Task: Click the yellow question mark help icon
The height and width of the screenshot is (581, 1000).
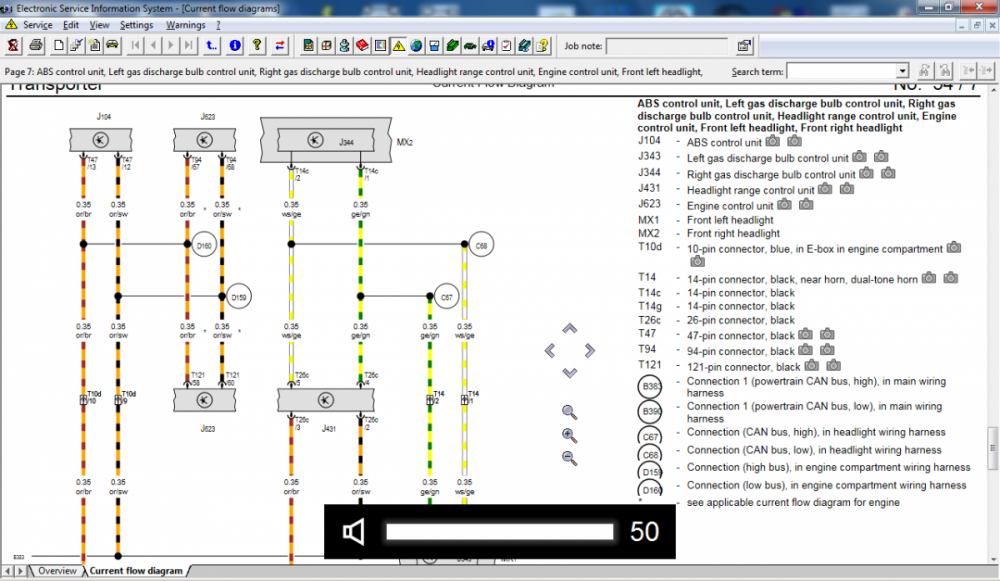Action: pyautogui.click(x=257, y=46)
